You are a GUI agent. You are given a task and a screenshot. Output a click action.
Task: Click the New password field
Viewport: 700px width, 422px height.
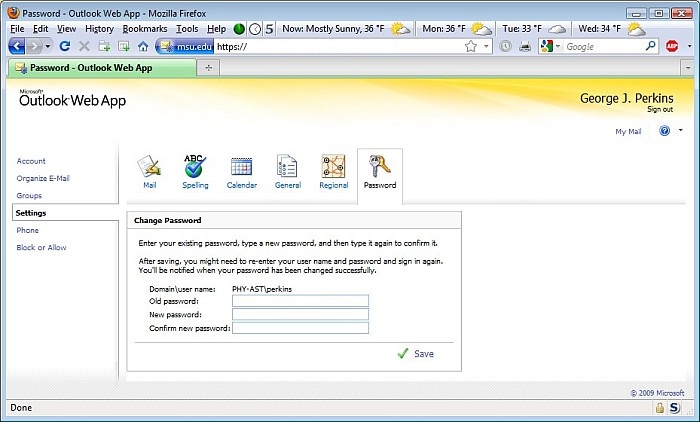300,314
